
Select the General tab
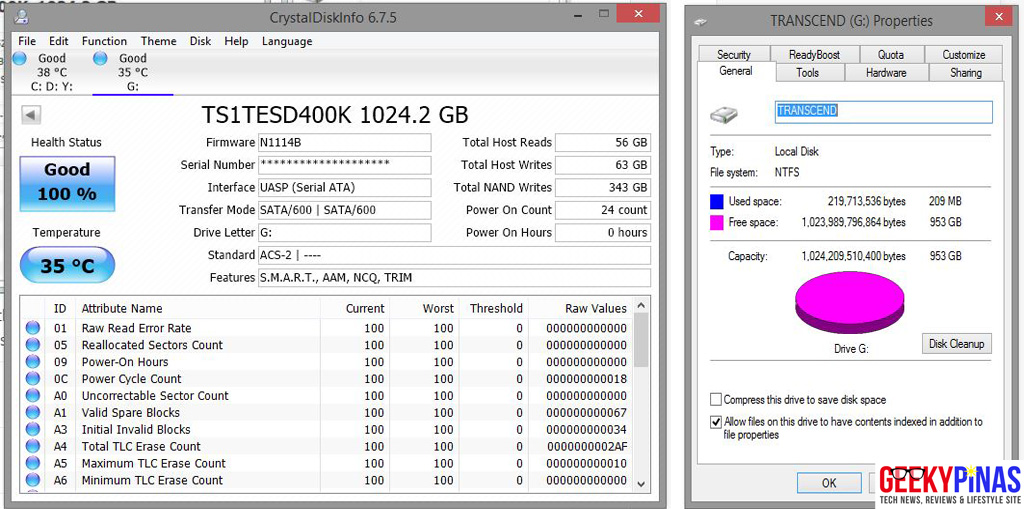[736, 71]
